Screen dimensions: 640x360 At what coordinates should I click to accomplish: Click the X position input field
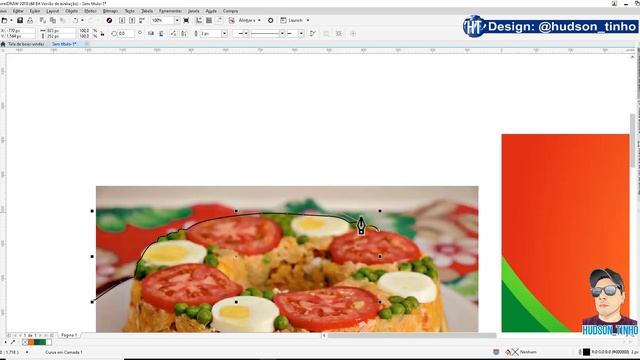[x=21, y=31]
